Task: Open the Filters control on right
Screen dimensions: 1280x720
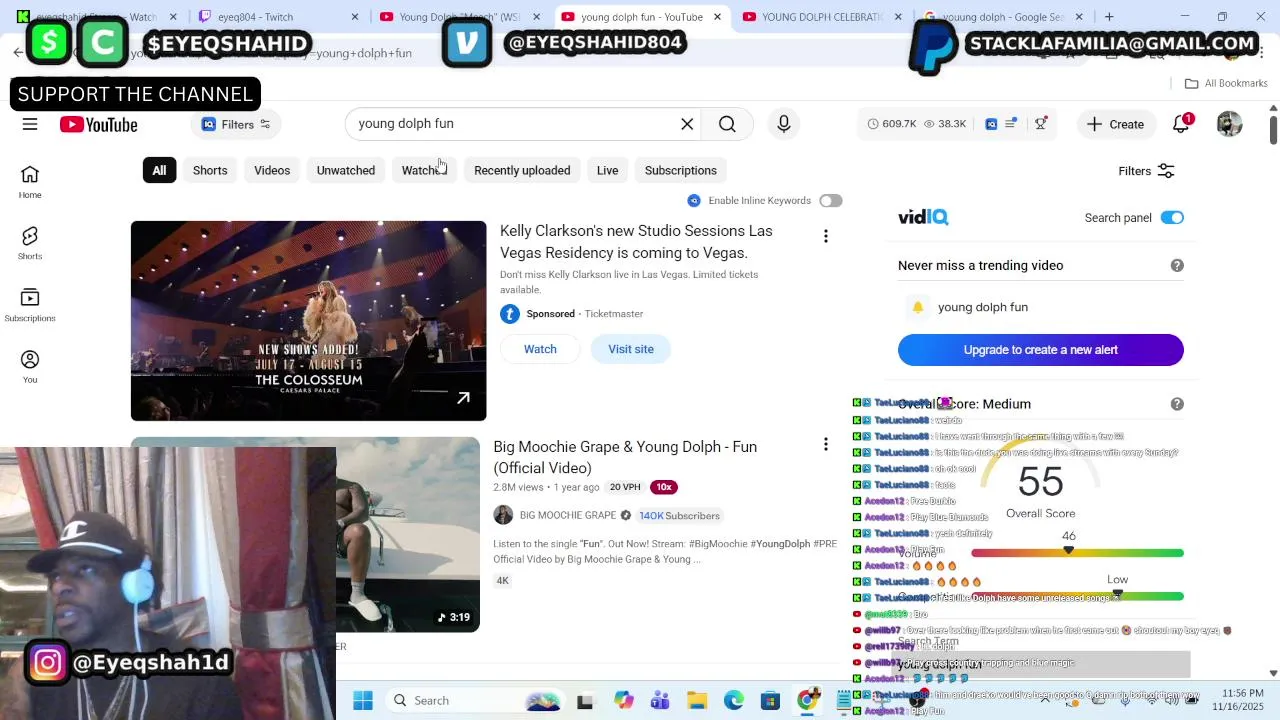Action: click(x=1146, y=171)
